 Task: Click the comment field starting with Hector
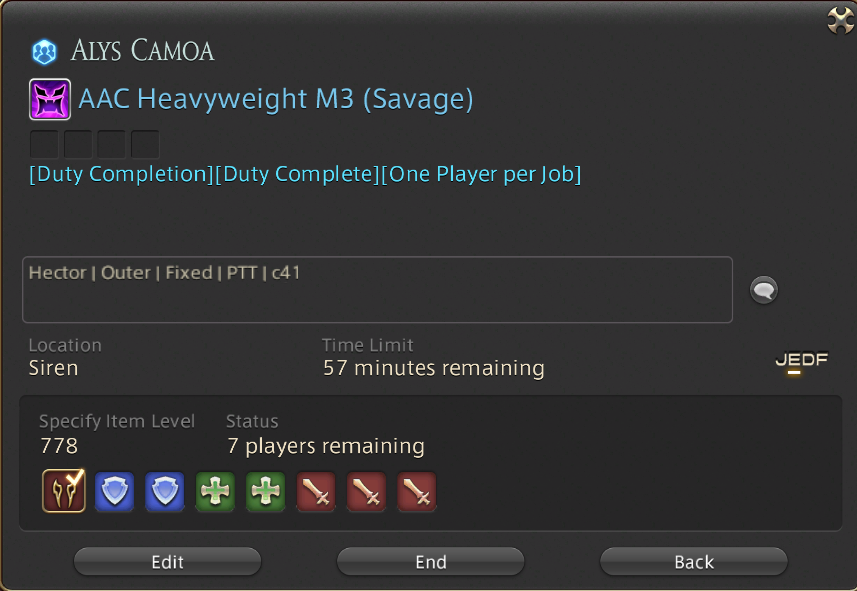tap(377, 290)
